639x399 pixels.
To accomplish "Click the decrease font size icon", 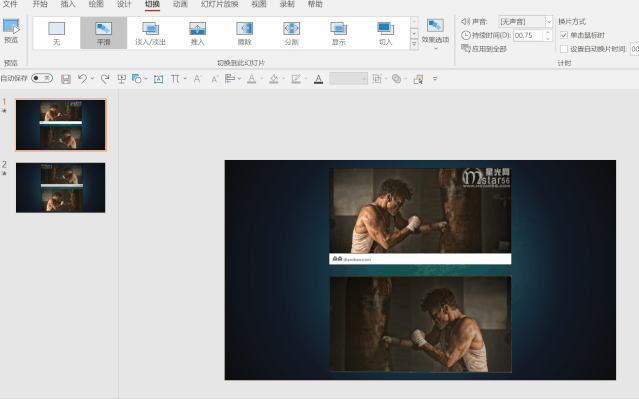I will point(214,79).
